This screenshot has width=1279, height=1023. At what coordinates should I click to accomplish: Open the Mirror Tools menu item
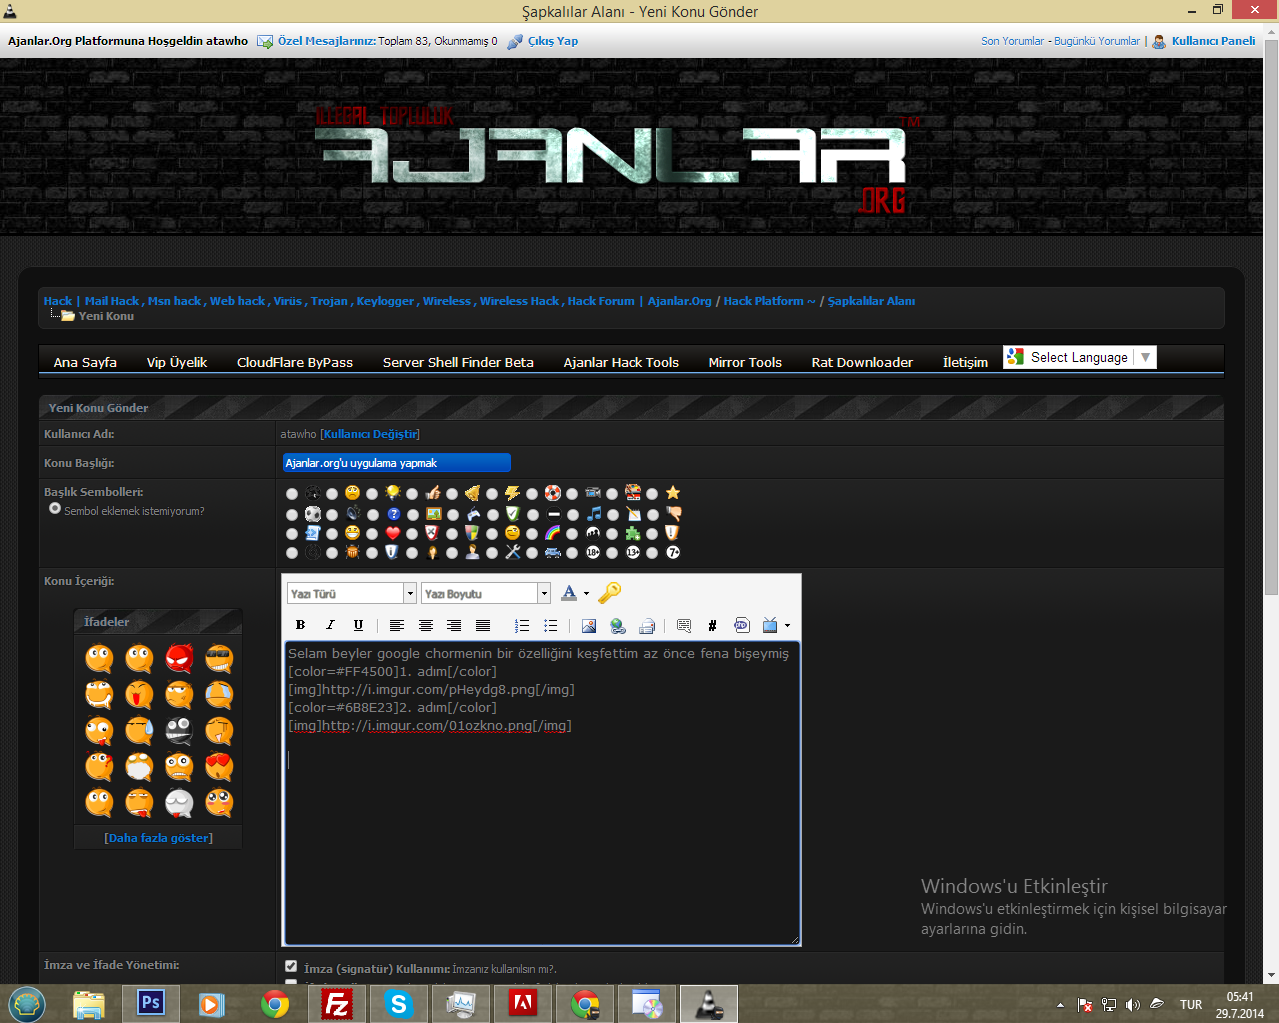(x=745, y=362)
